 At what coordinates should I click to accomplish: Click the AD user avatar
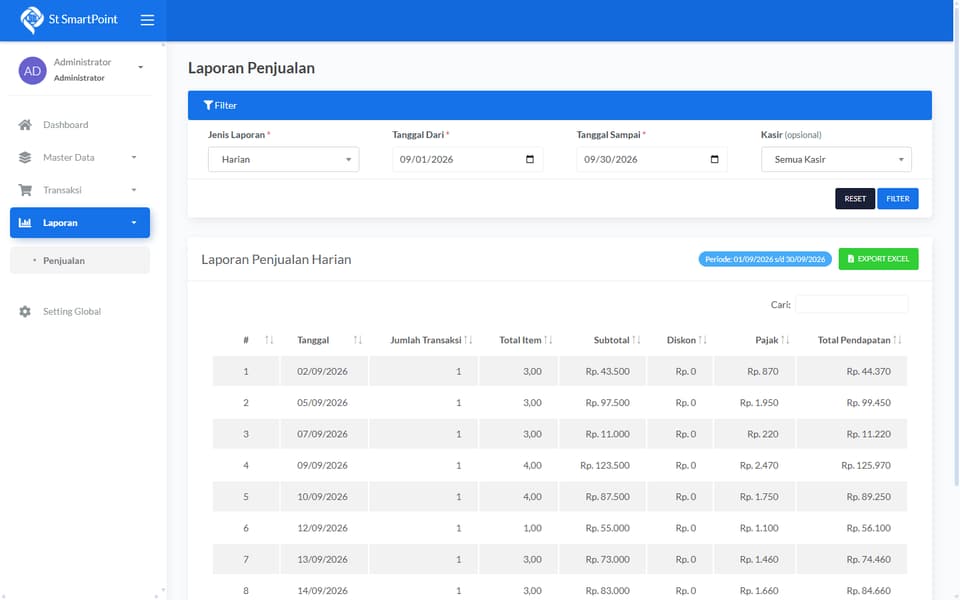click(32, 70)
